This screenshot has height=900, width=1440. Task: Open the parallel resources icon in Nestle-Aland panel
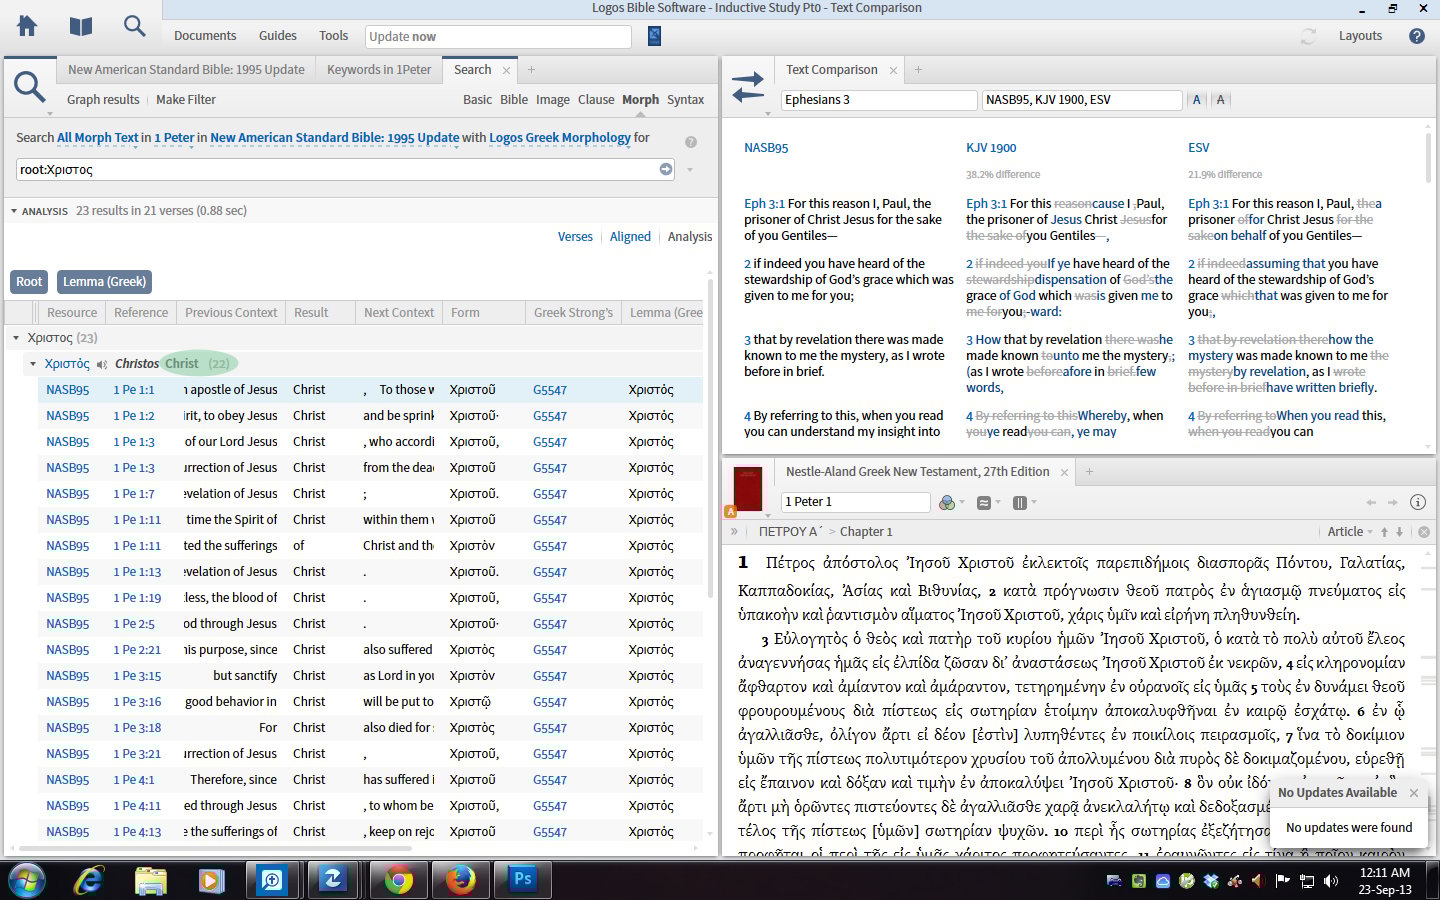(983, 502)
